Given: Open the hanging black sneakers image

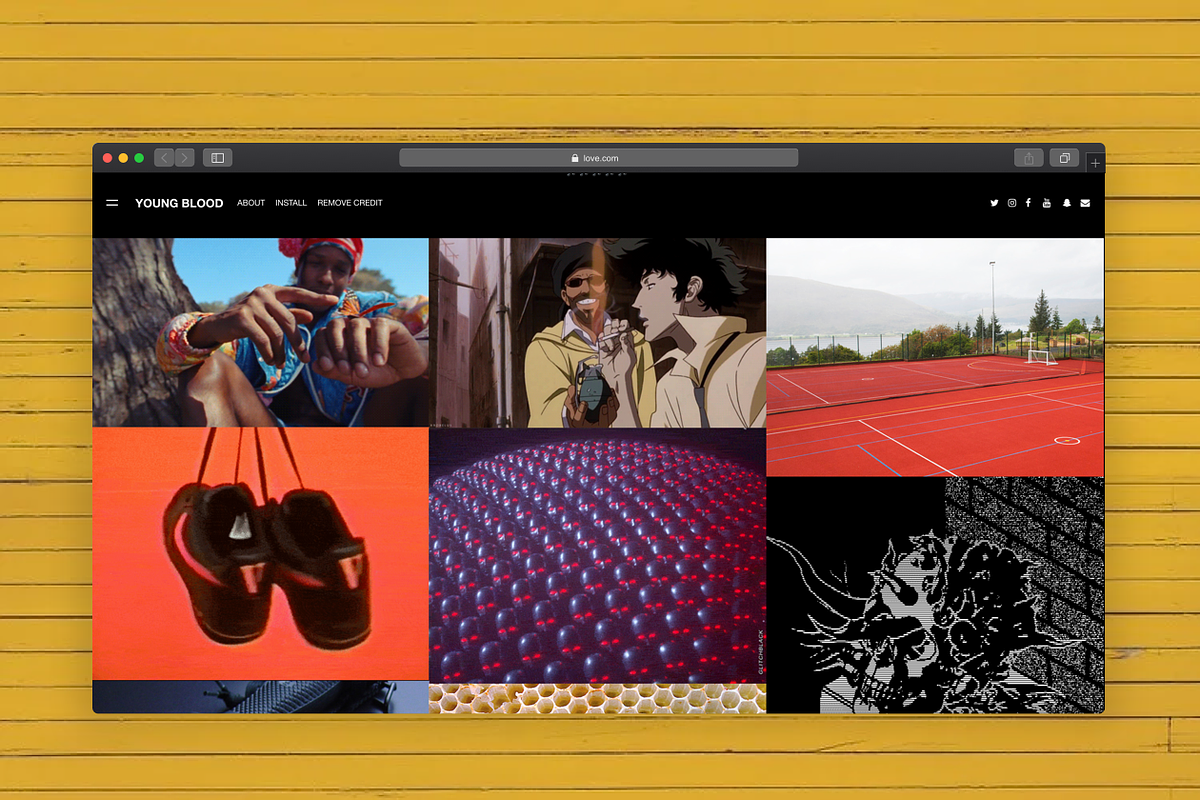Looking at the screenshot, I should [x=260, y=554].
